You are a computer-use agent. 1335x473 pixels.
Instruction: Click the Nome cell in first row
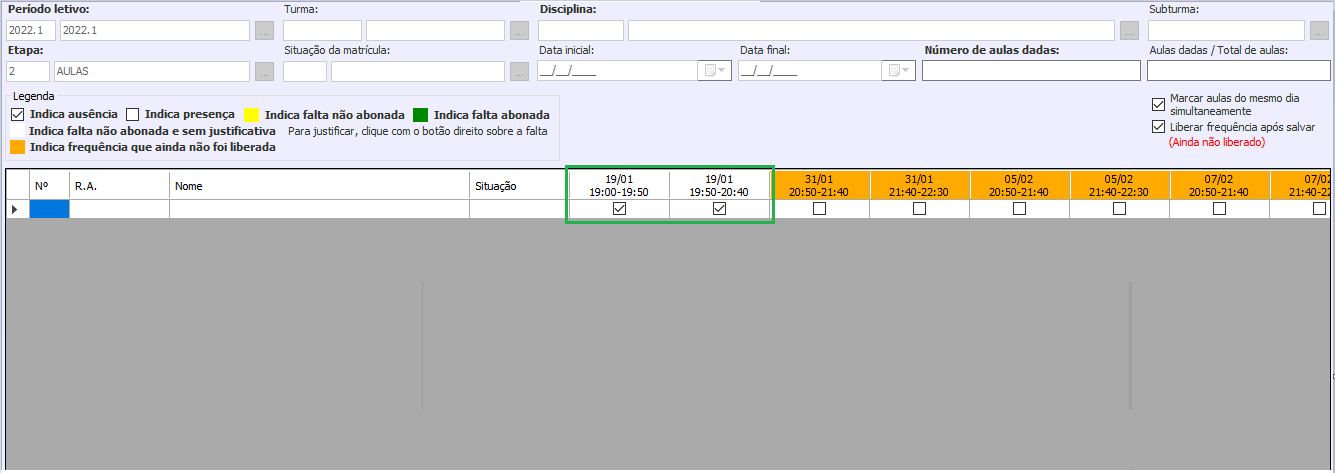click(x=319, y=209)
